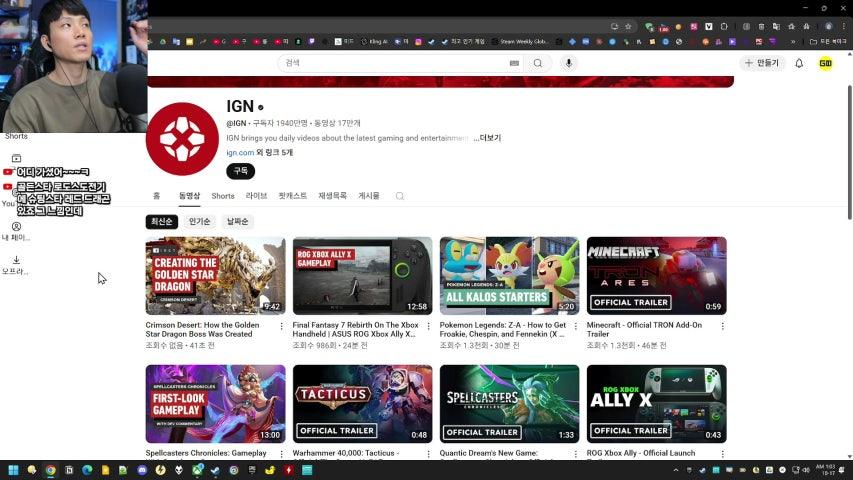The image size is (853, 480).
Task: Activate voice search microphone icon
Action: [568, 63]
